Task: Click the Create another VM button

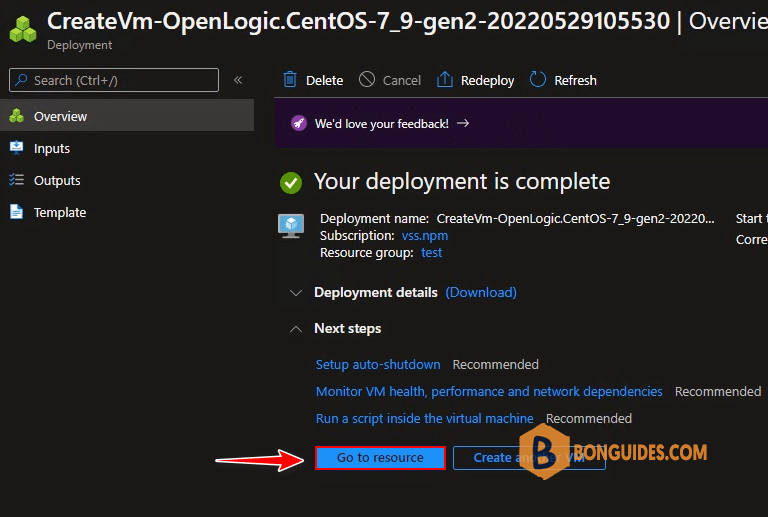Action: [x=529, y=458]
